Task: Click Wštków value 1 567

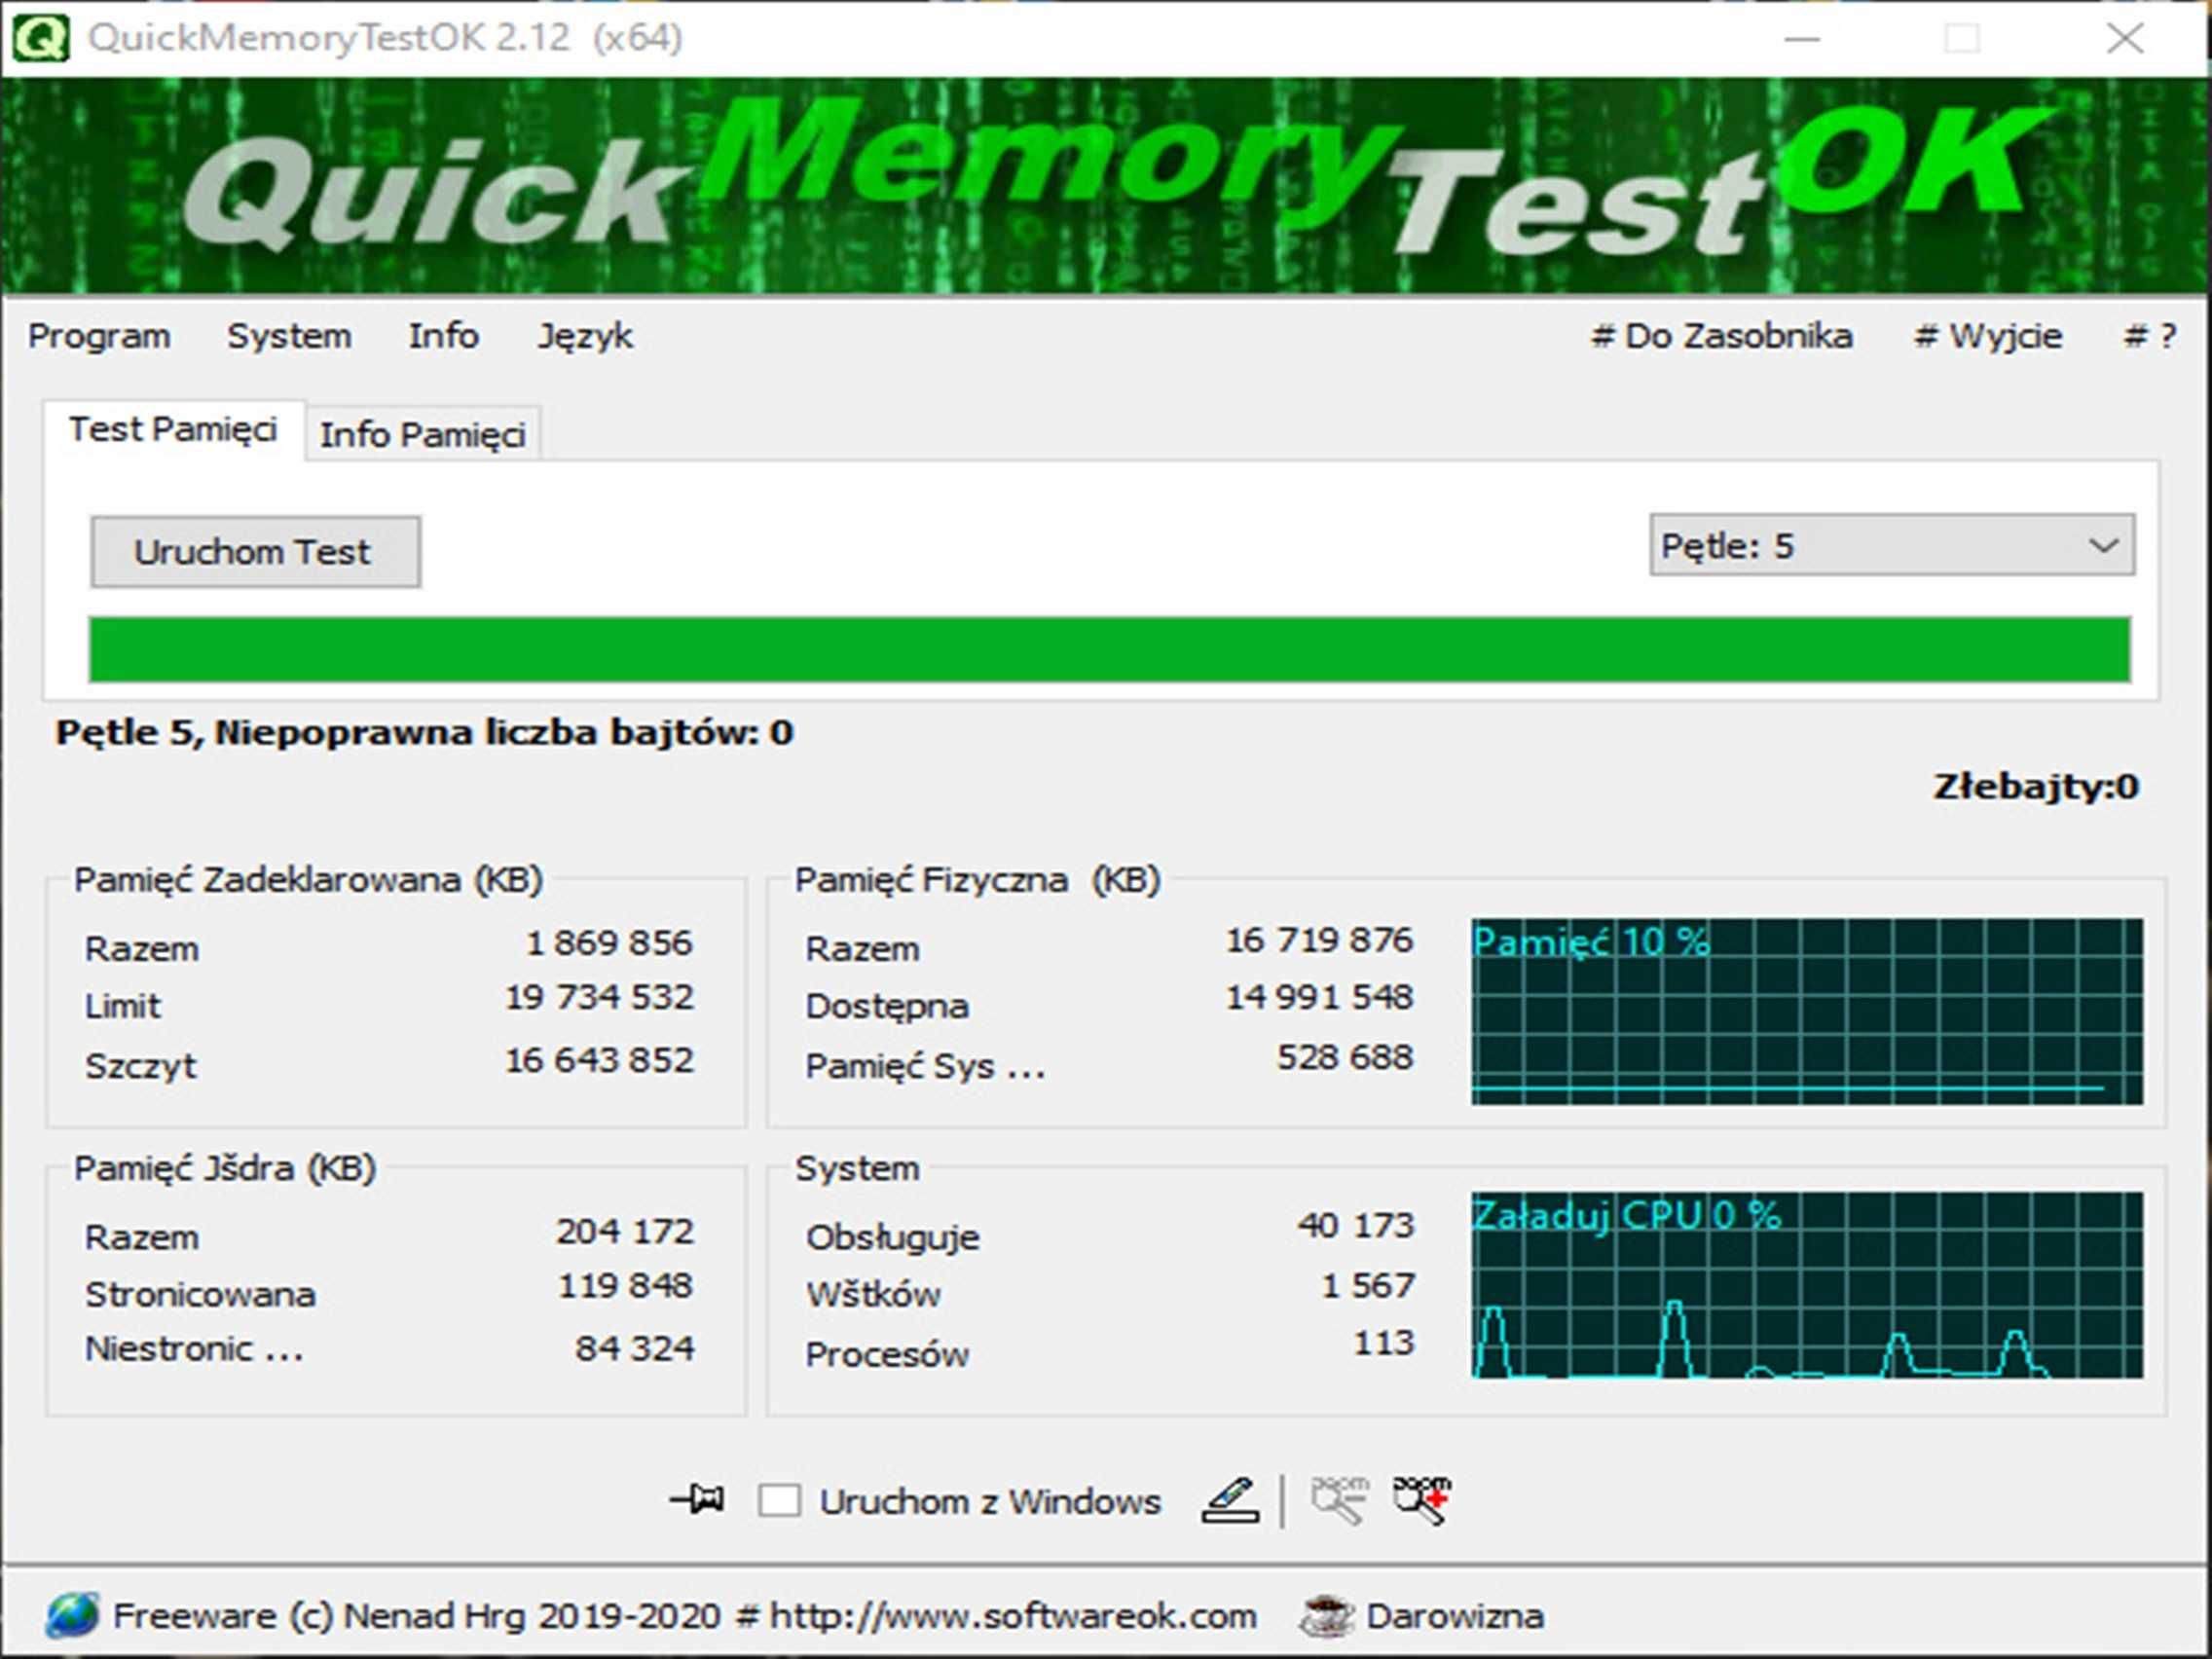Action: (x=1367, y=1285)
